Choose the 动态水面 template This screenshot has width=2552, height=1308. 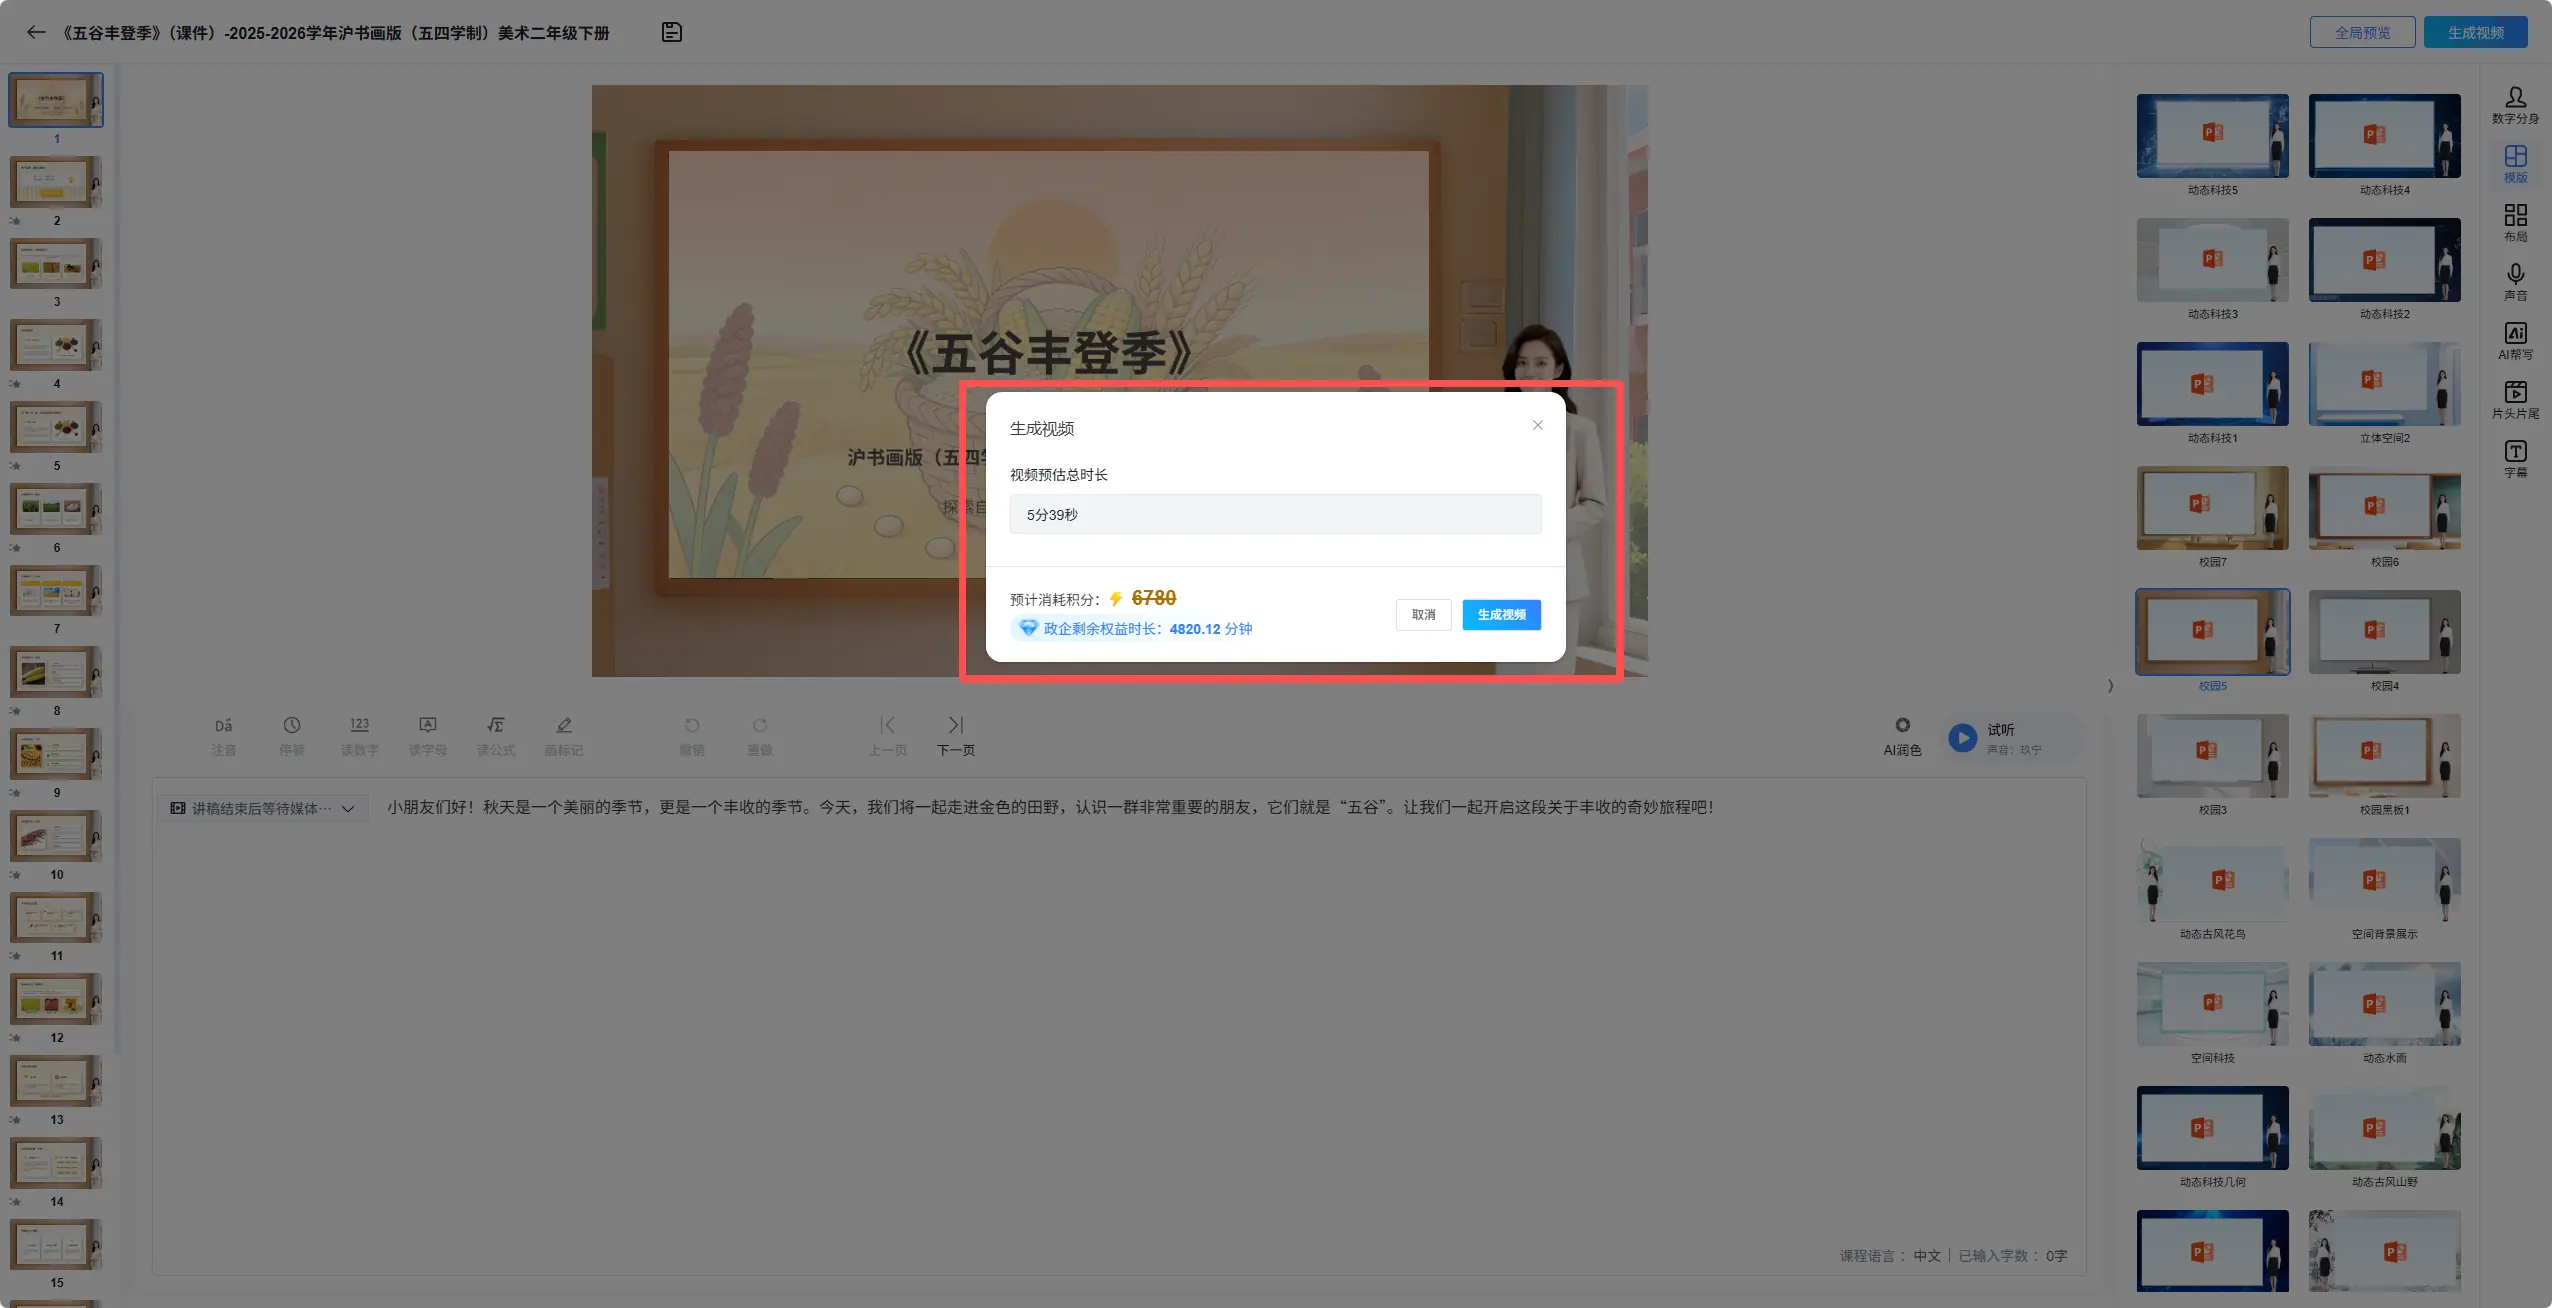[2384, 1004]
